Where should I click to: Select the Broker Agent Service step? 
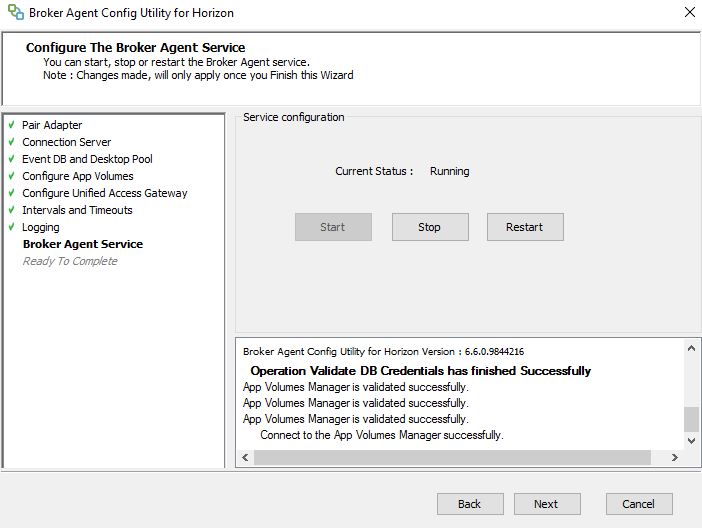pyautogui.click(x=83, y=244)
